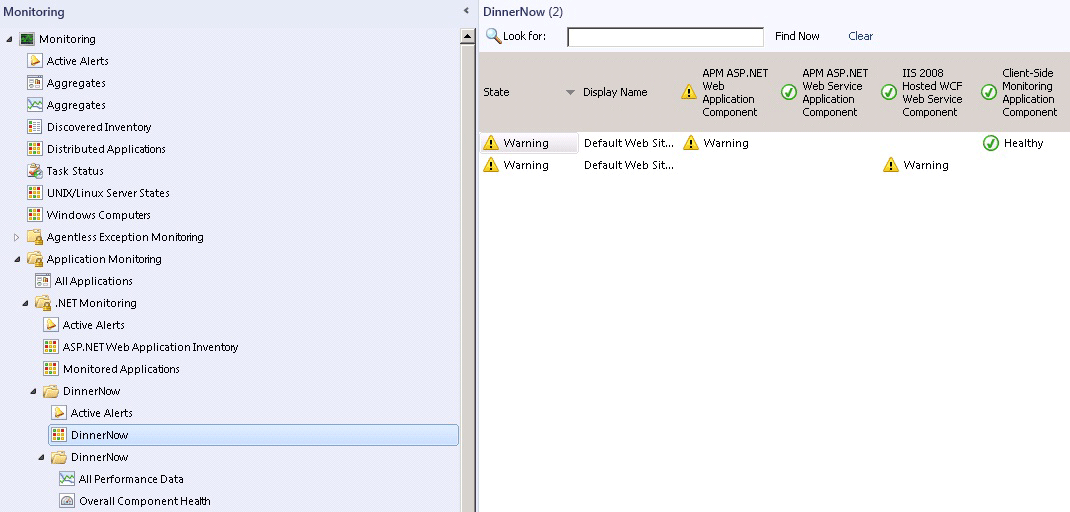
Task: Collapse the outer DinnerNow folder
Action: click(x=33, y=391)
